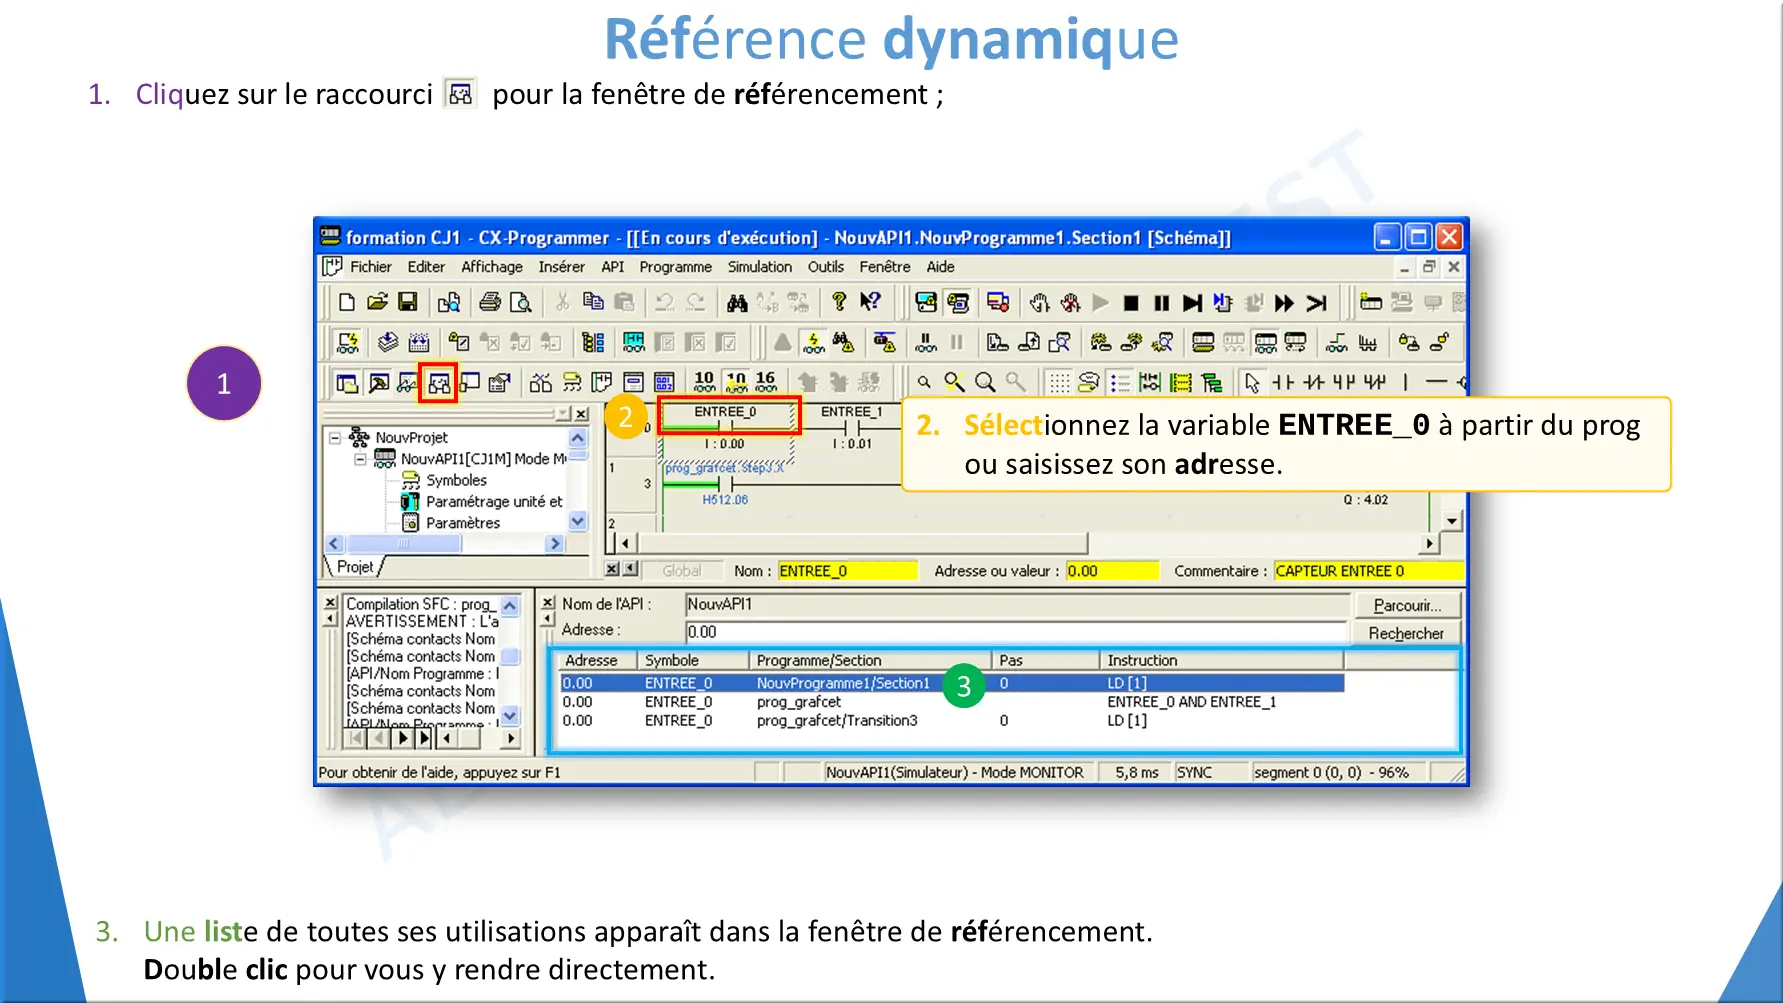Toggle work online with PLC icon
Screen dimensions: 1783x1003
point(348,343)
